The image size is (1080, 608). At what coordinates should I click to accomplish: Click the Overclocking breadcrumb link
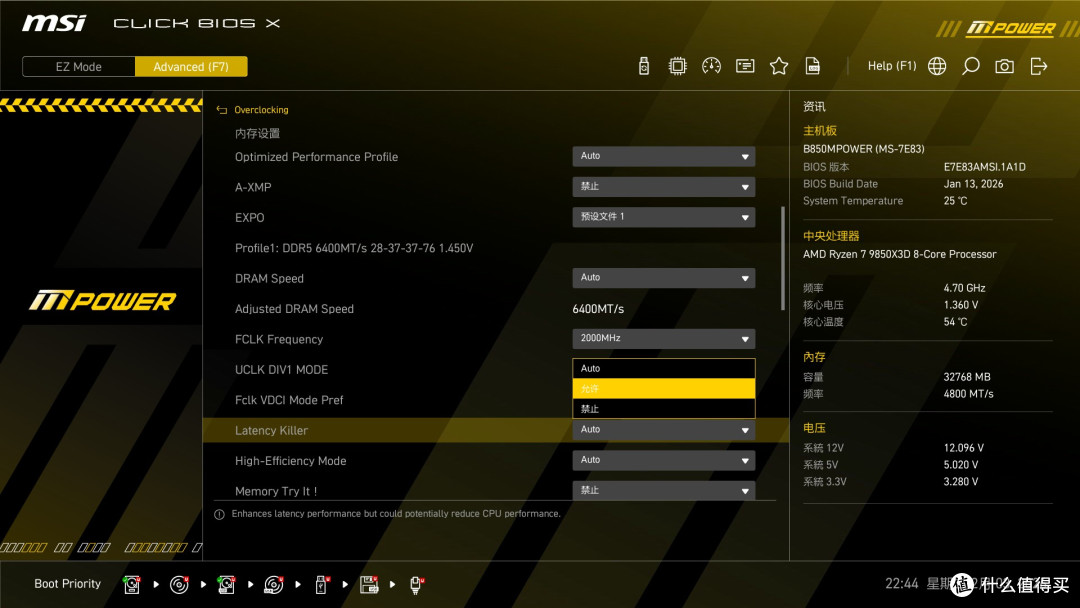[x=261, y=110]
